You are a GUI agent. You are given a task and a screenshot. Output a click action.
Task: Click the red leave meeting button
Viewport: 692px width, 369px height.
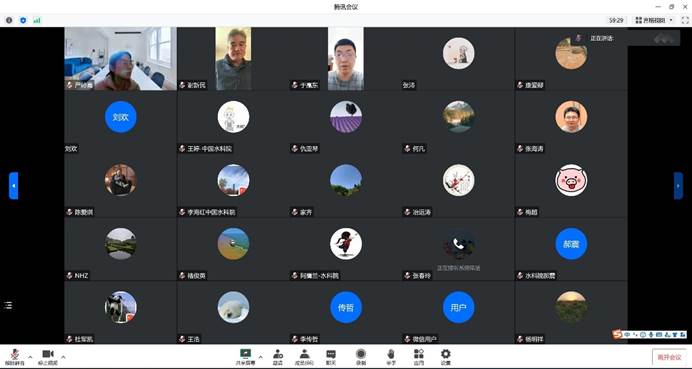(x=669, y=357)
